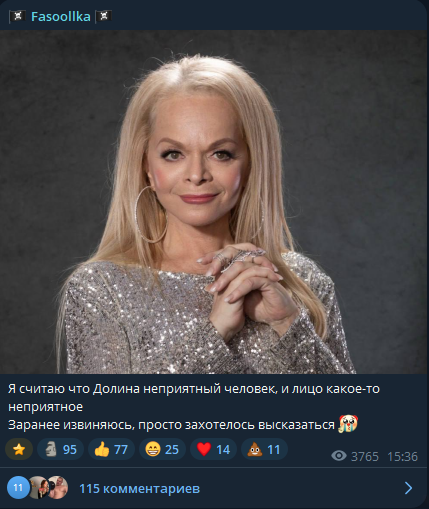The height and width of the screenshot is (509, 429).
Task: Click the second commenter avatar photo
Action: click(37, 488)
